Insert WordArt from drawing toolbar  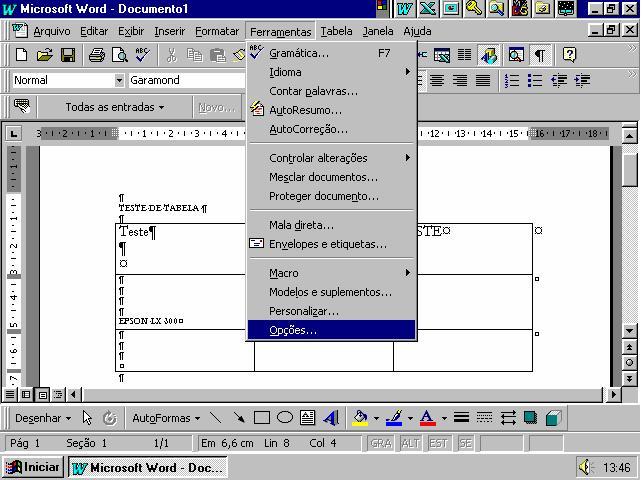[x=331, y=418]
